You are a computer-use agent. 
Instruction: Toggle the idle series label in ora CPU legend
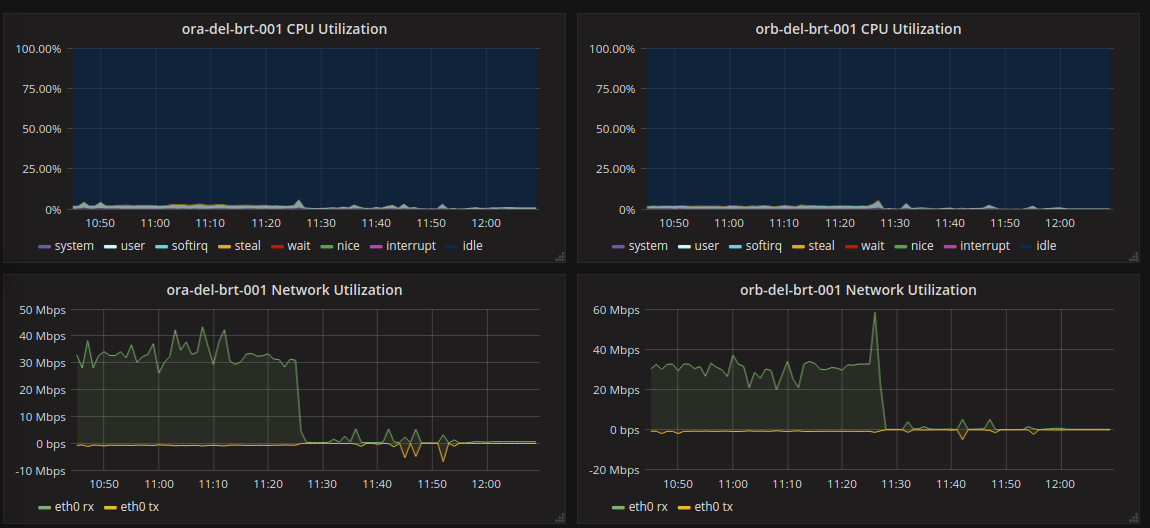coord(473,246)
